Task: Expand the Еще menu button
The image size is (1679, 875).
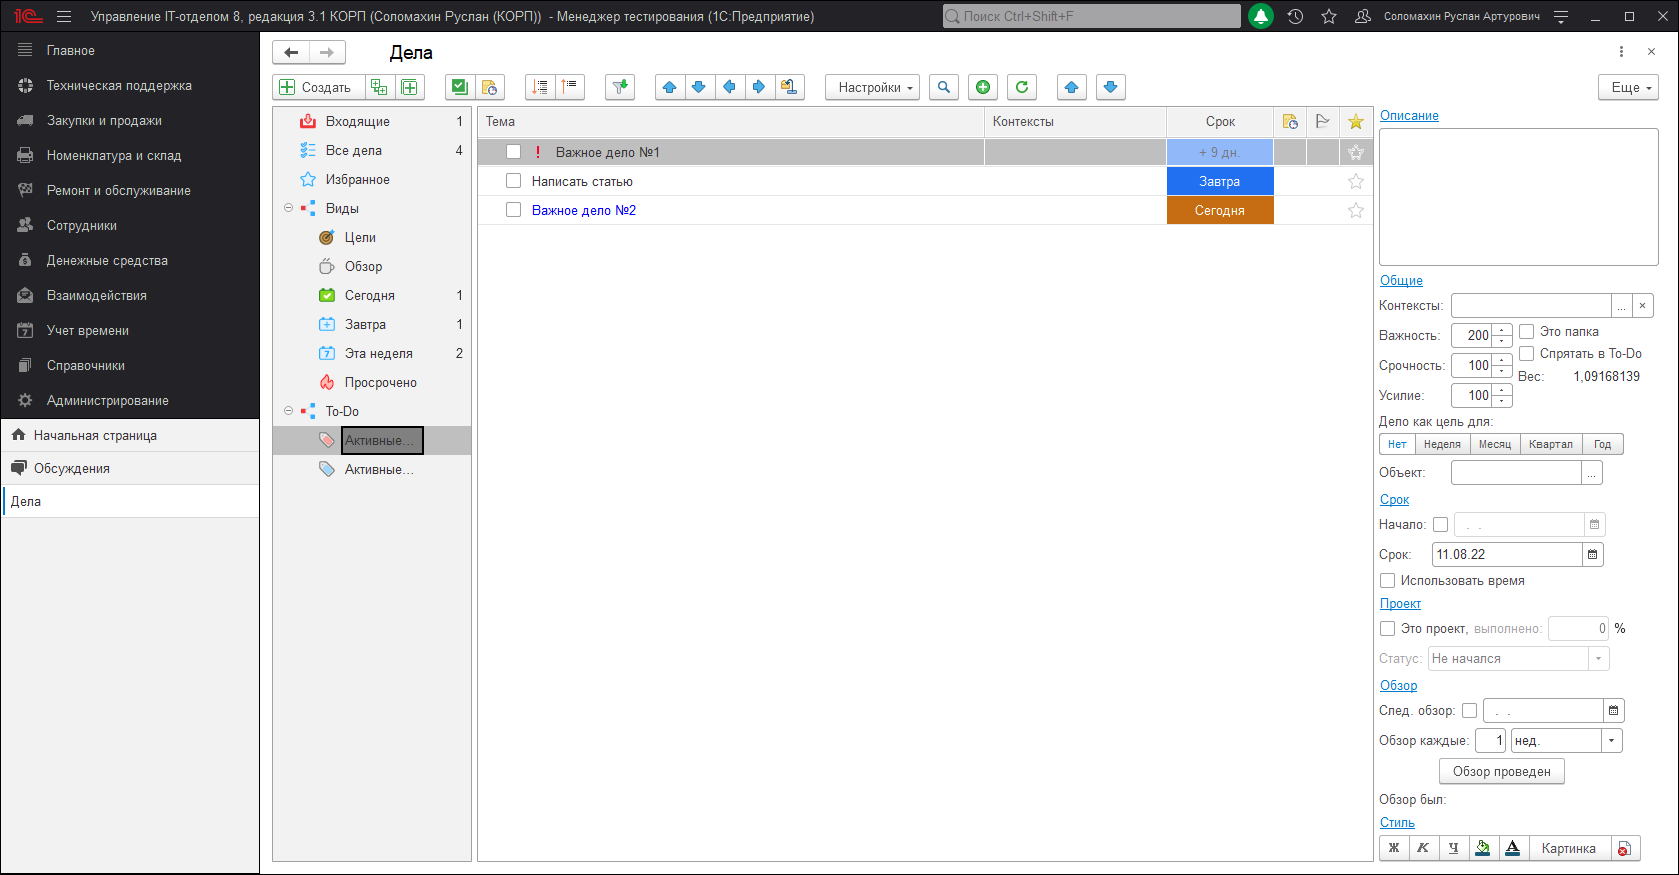Action: pyautogui.click(x=1627, y=87)
